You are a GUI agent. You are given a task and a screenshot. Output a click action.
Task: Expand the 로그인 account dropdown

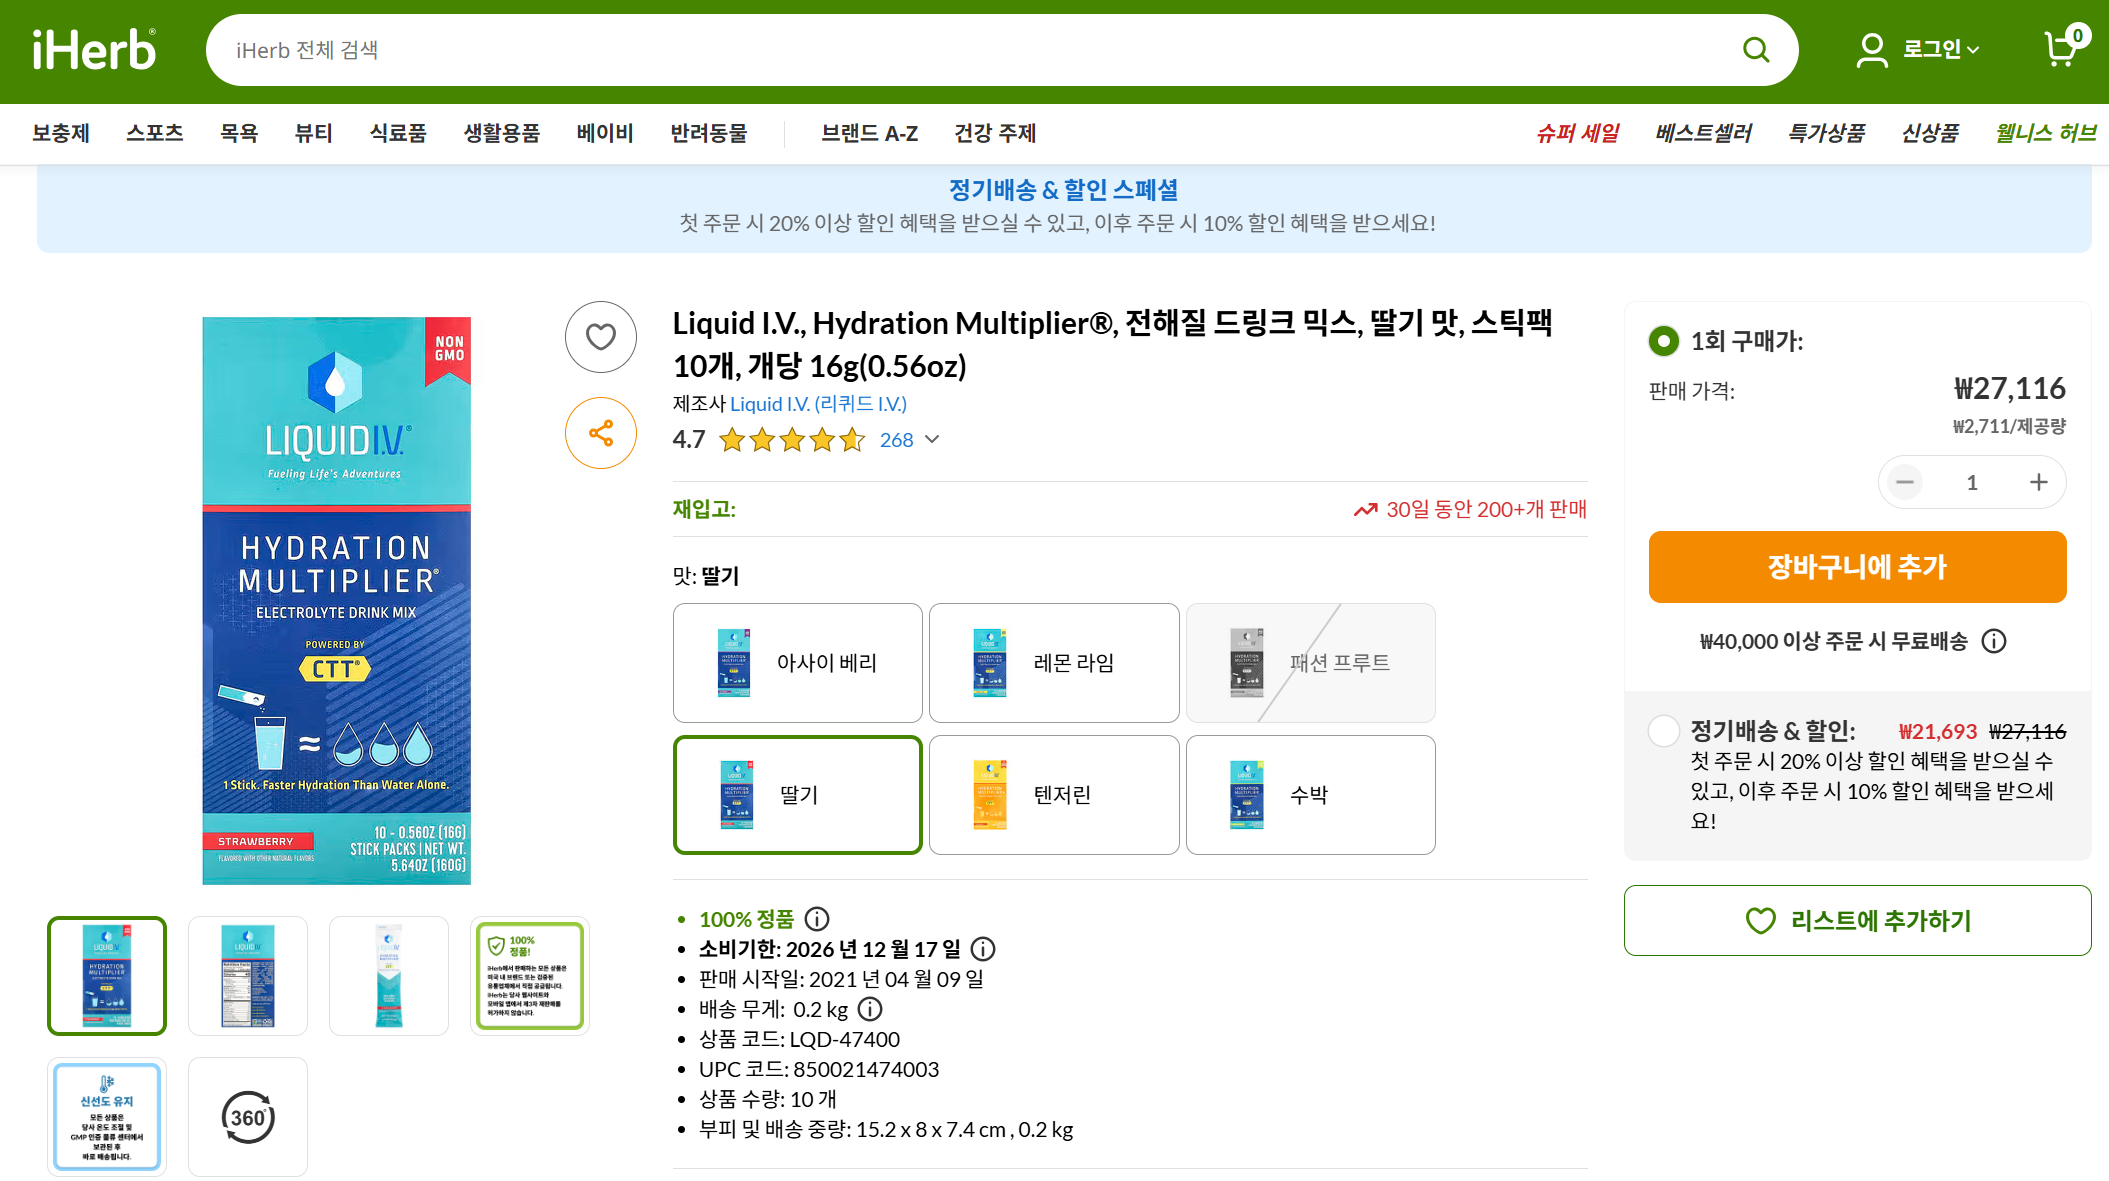click(x=1939, y=49)
